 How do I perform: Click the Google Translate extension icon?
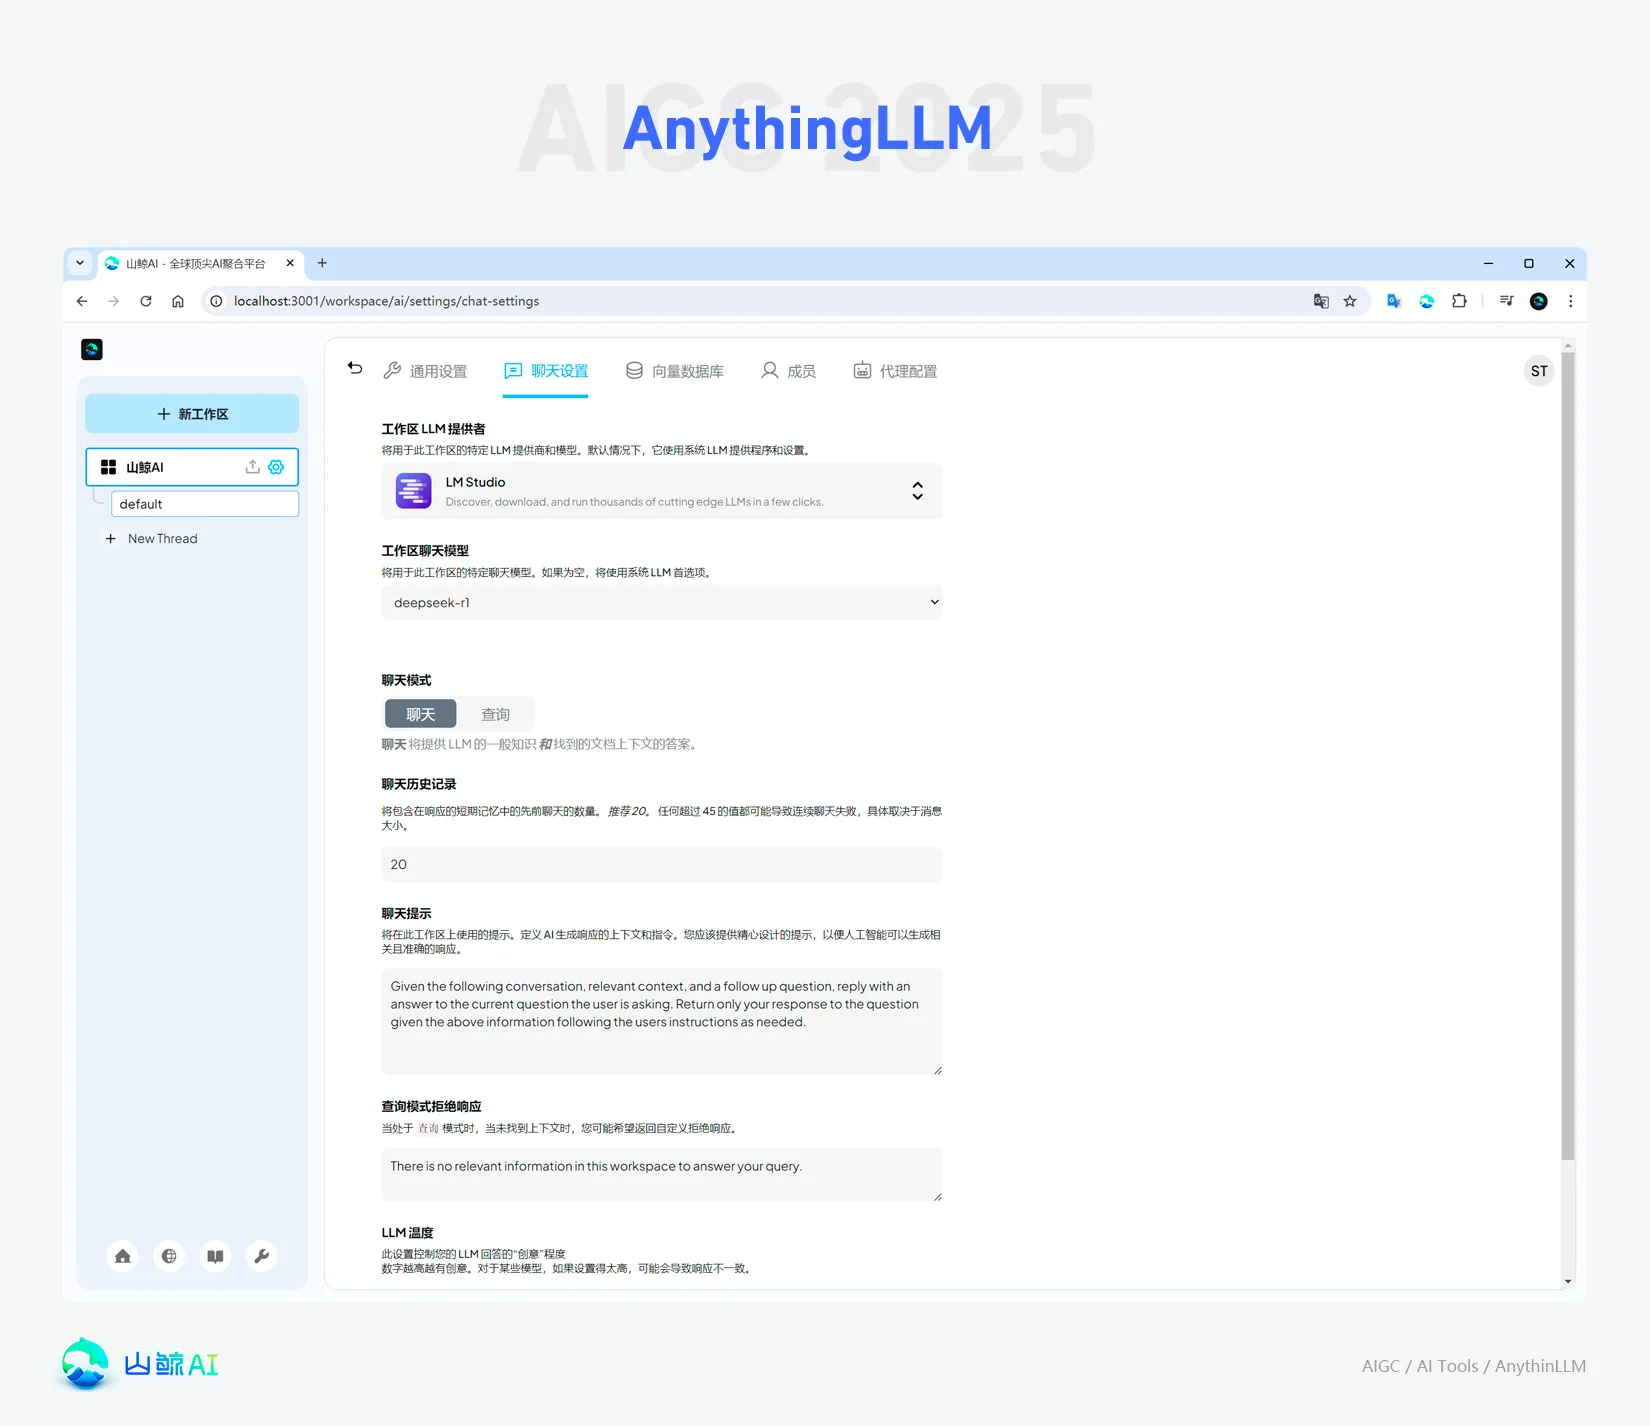(x=1394, y=301)
